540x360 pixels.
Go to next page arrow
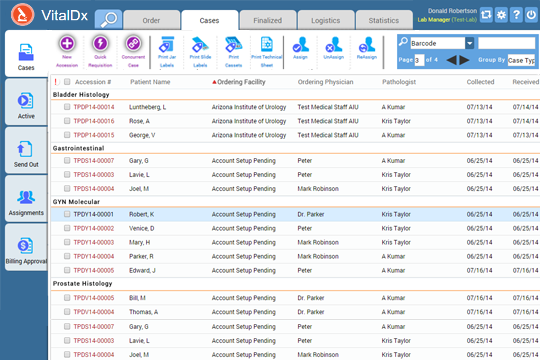click(x=464, y=60)
